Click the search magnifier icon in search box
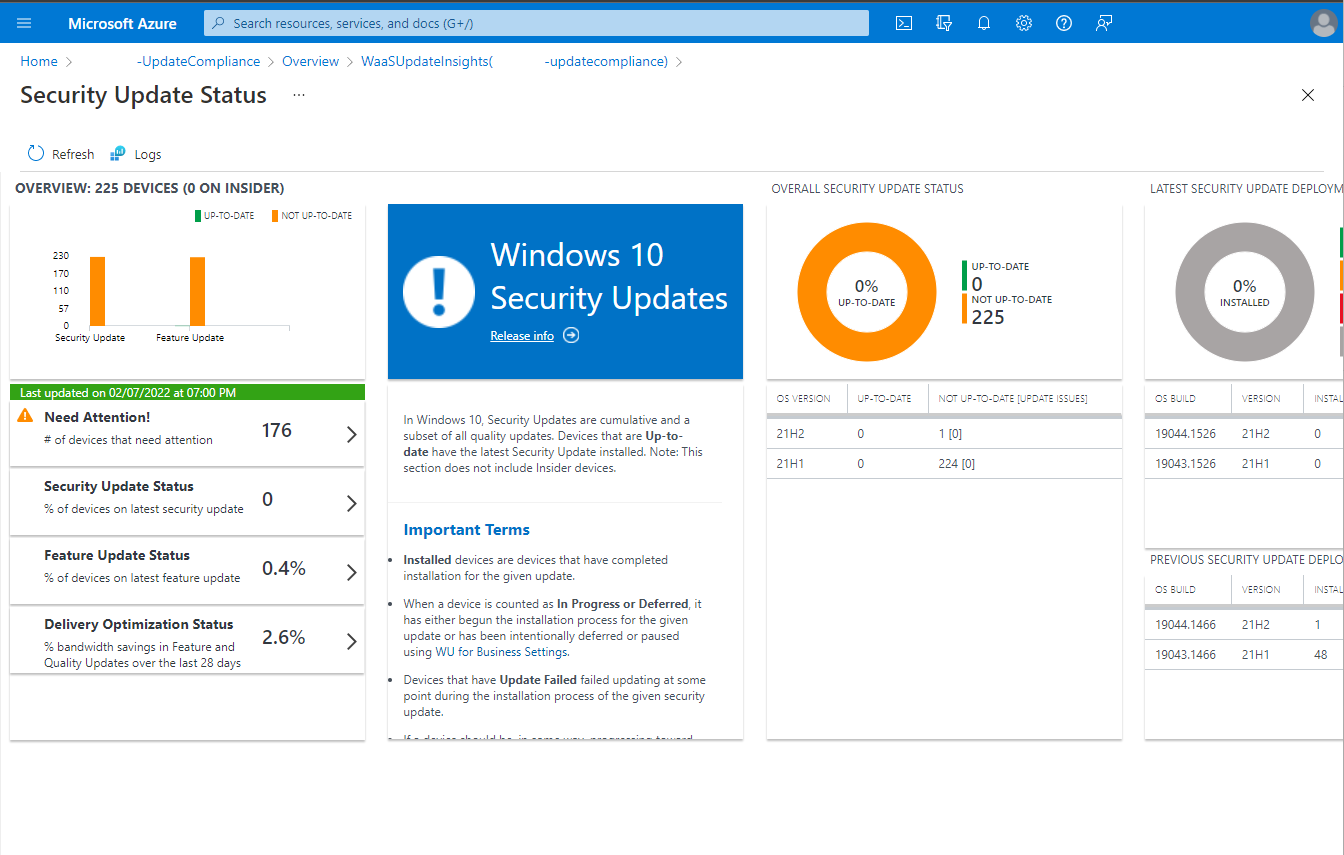The height and width of the screenshot is (855, 1344). pos(219,23)
